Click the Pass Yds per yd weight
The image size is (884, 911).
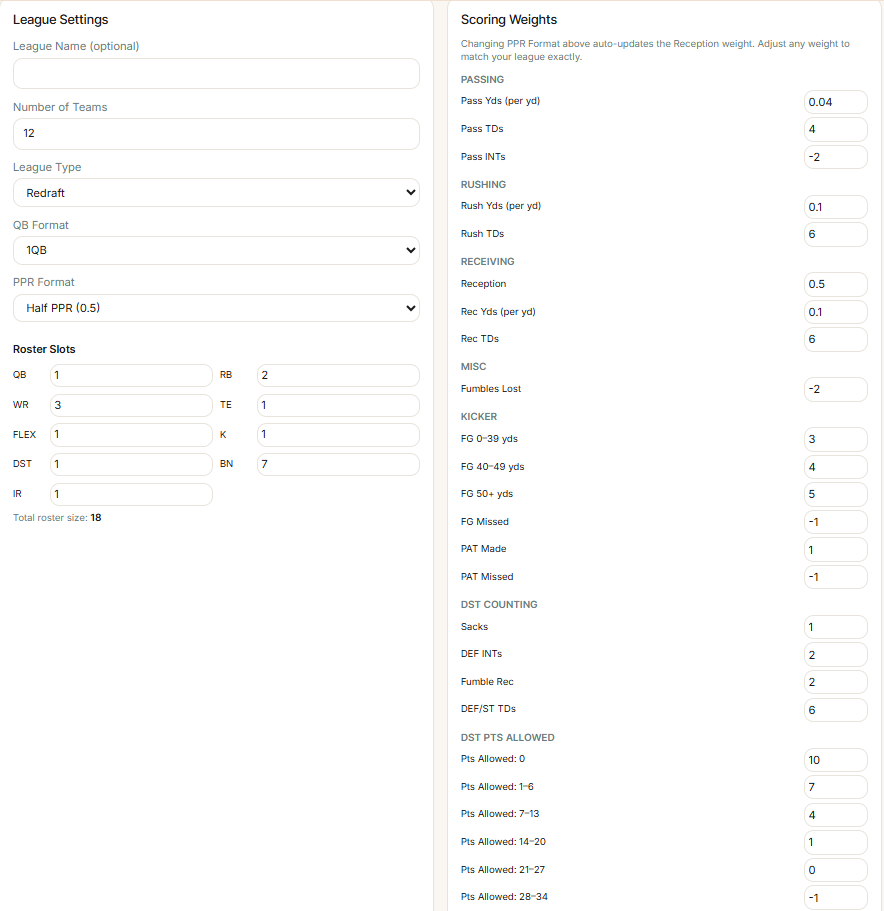[x=836, y=102]
